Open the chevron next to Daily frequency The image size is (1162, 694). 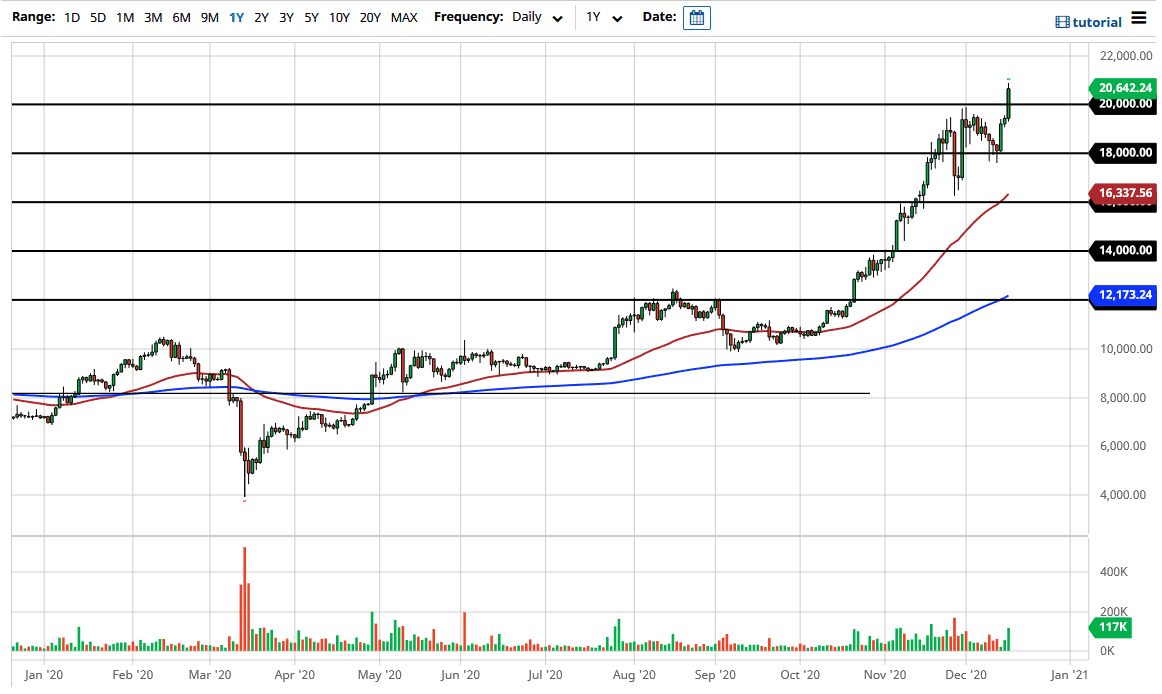[x=557, y=17]
